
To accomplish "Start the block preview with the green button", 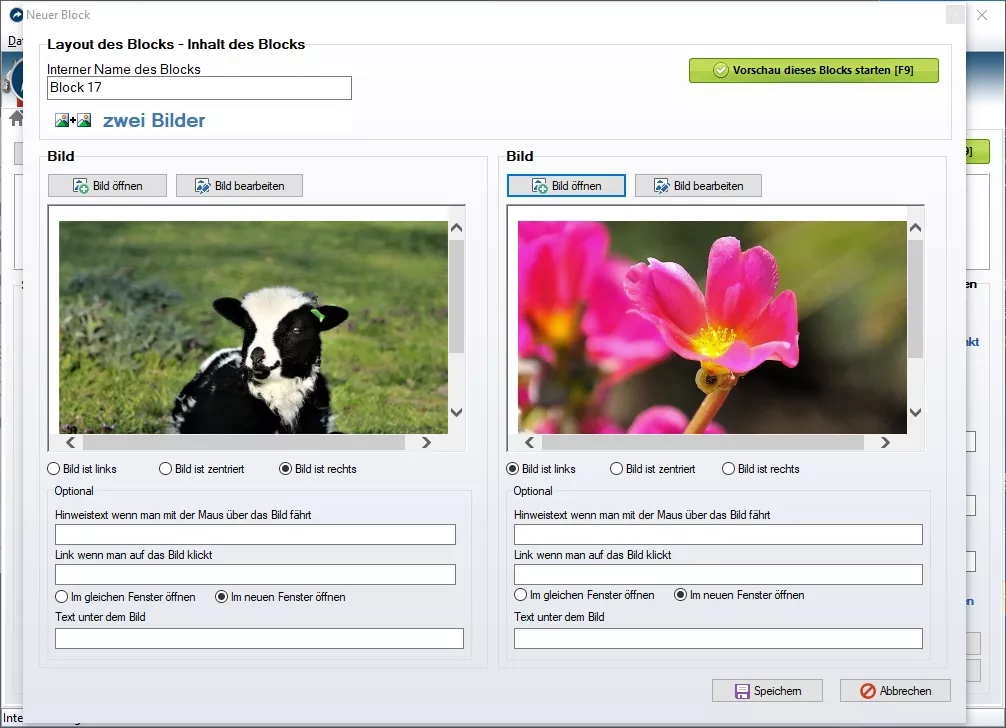I will (x=813, y=71).
